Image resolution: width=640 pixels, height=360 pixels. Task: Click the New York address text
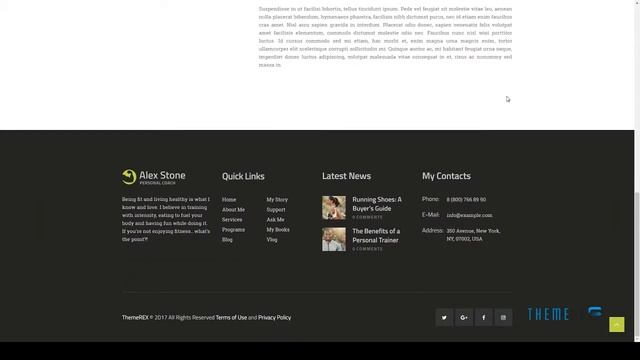tap(473, 235)
